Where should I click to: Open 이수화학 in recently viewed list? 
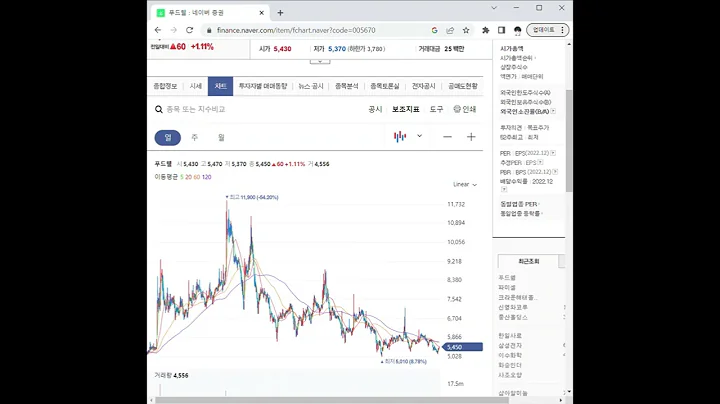pos(510,355)
